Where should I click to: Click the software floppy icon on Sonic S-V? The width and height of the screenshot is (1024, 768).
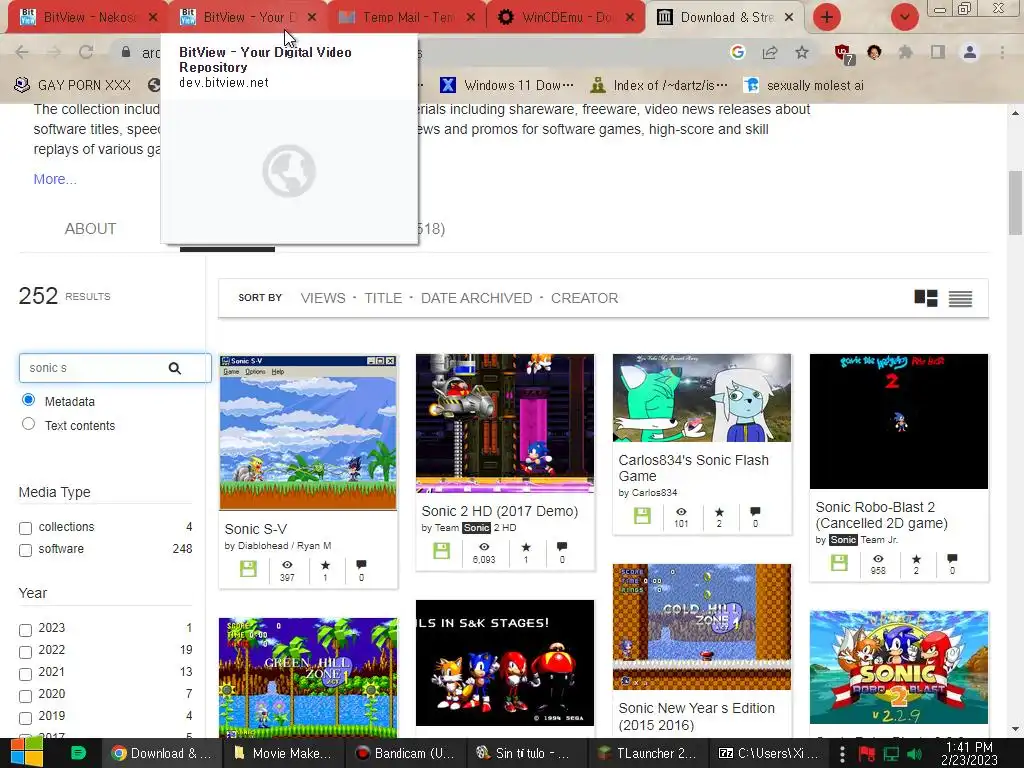click(x=248, y=568)
